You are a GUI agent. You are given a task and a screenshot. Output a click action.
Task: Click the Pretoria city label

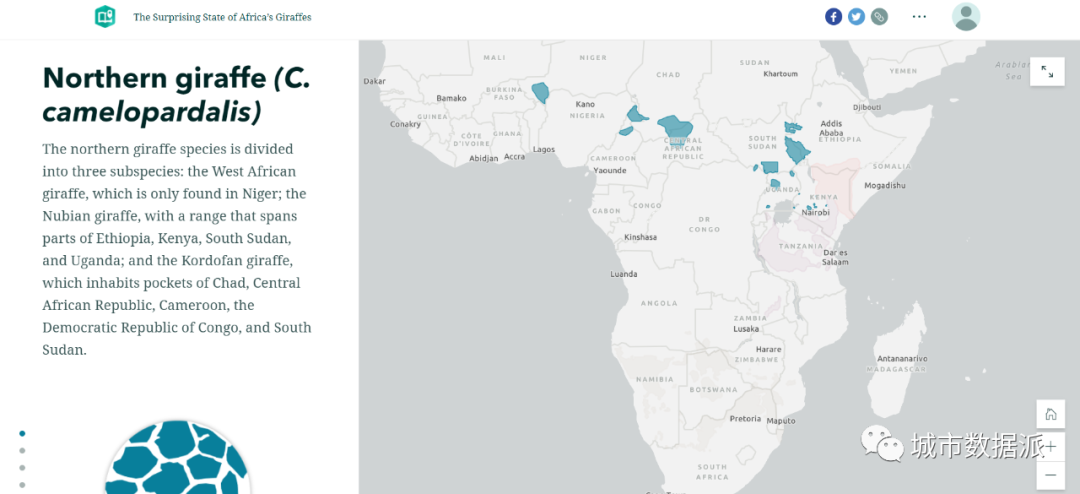745,419
